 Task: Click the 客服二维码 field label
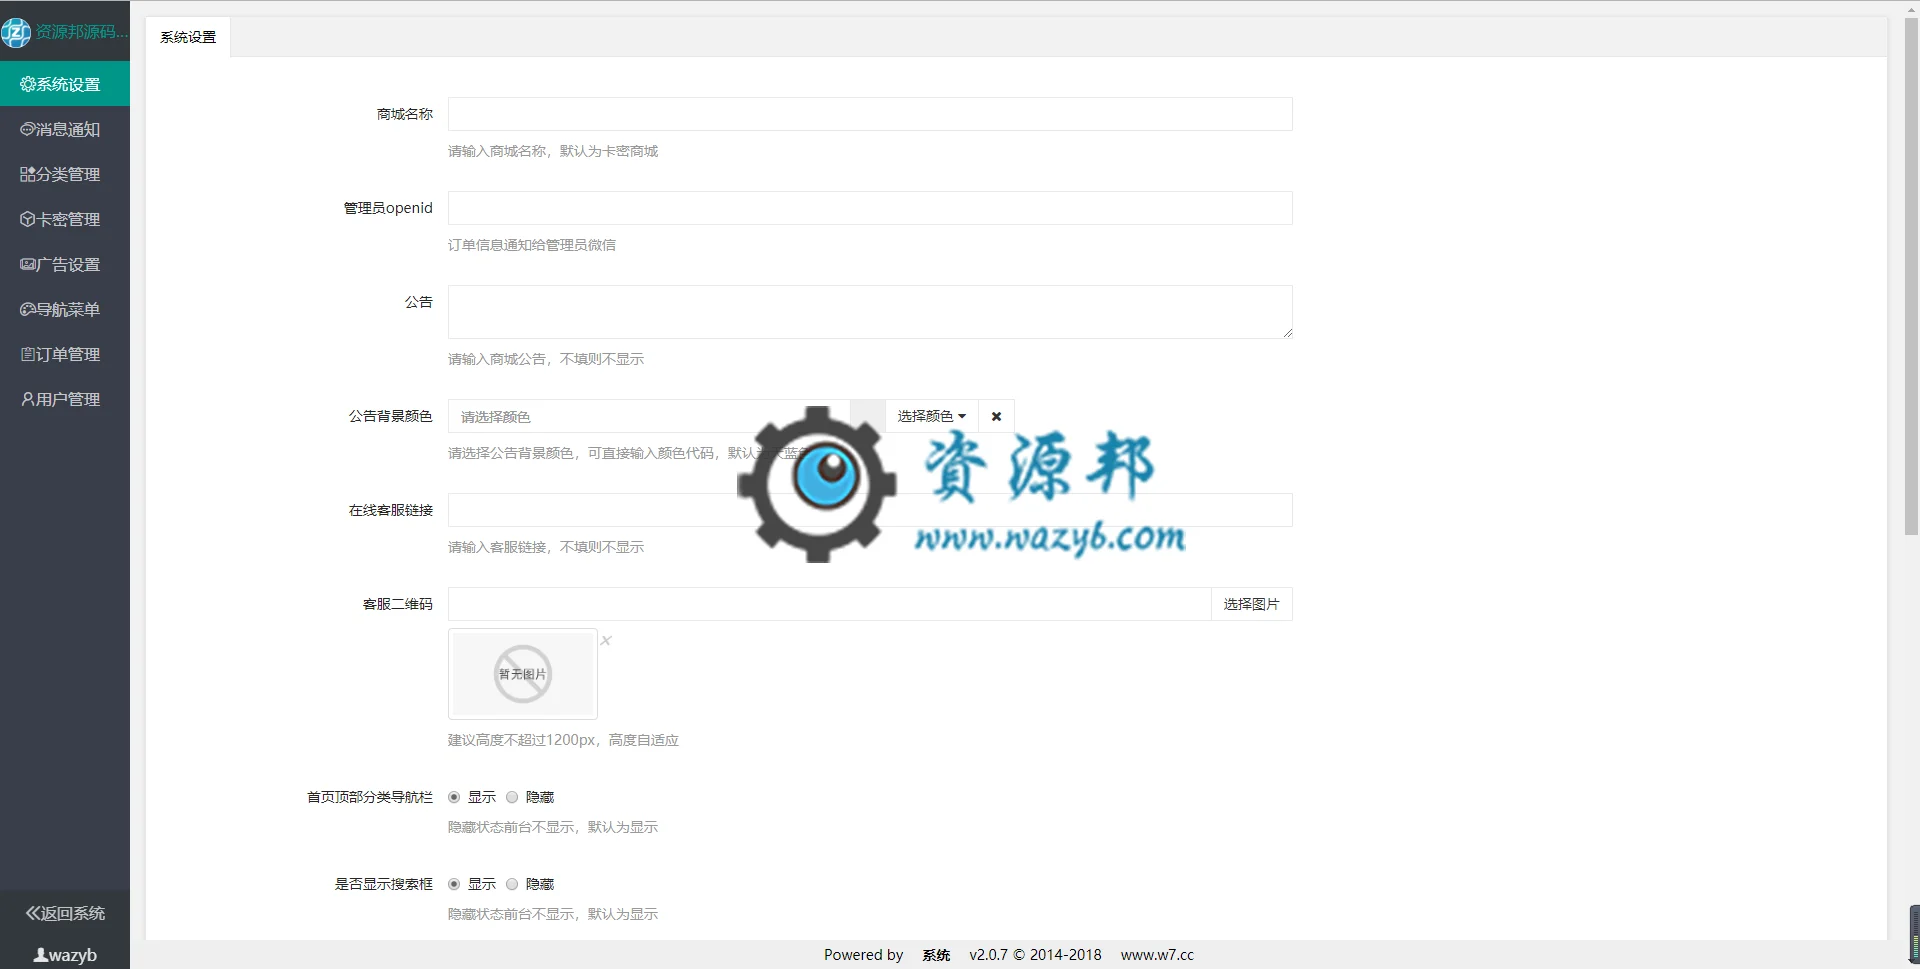tap(398, 604)
